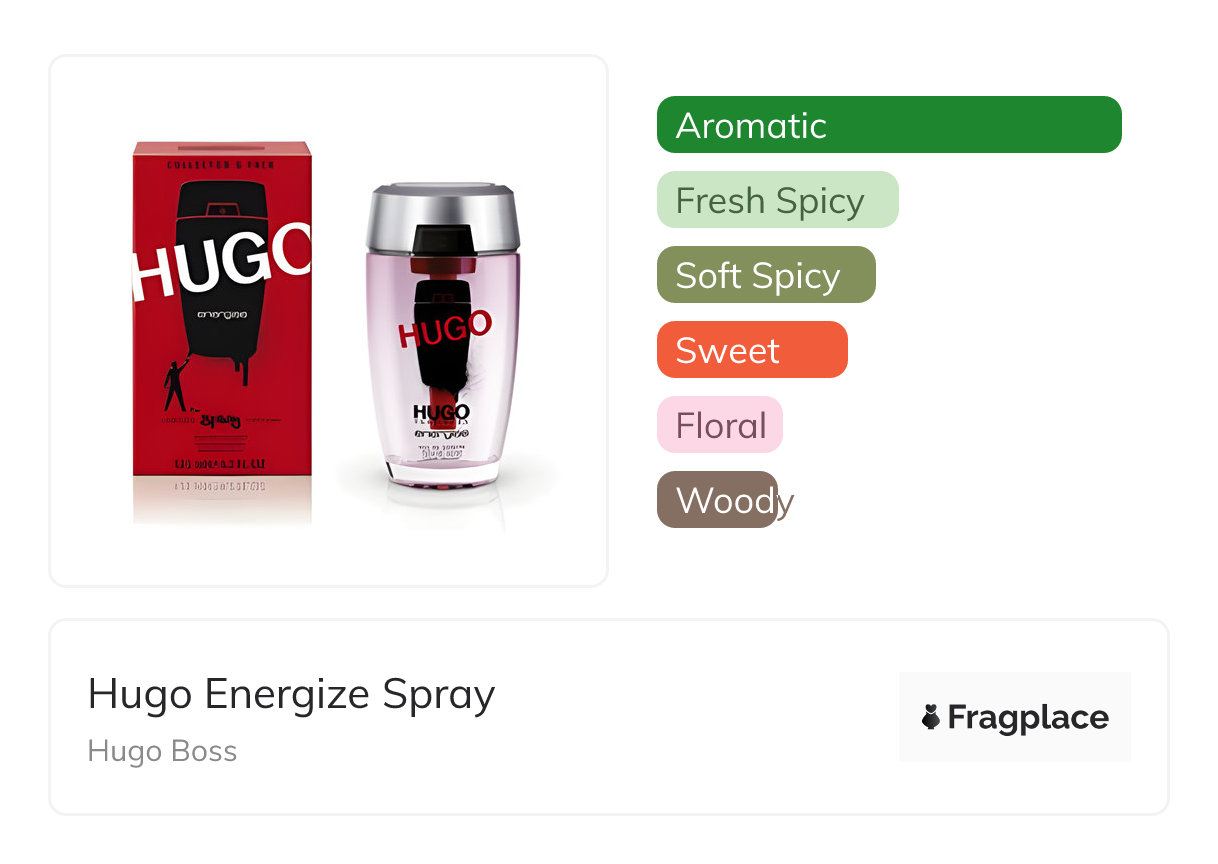Viewport: 1218px width, 864px height.
Task: Select the Fresh Spicy accord bar
Action: tap(778, 200)
